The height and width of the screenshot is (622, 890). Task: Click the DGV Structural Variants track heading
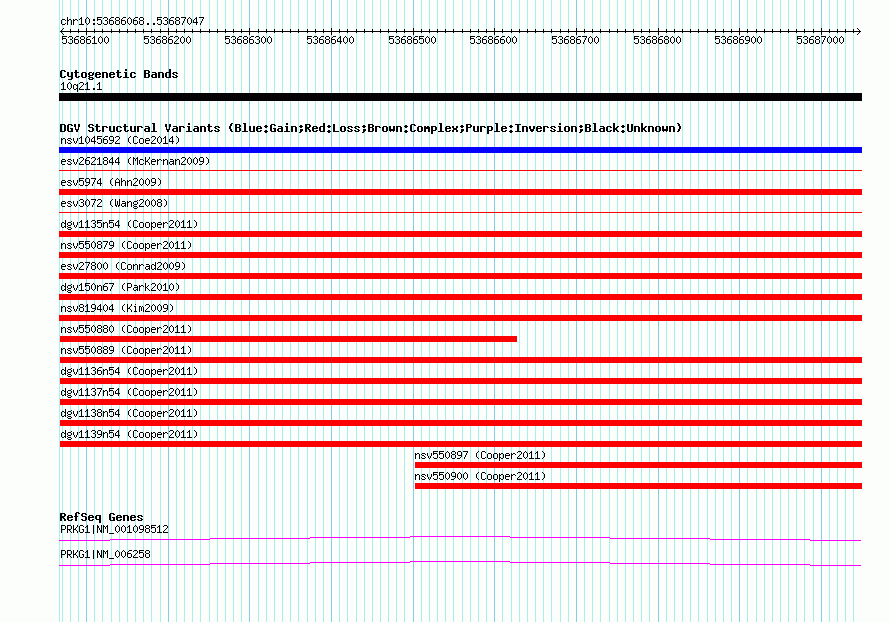point(371,128)
